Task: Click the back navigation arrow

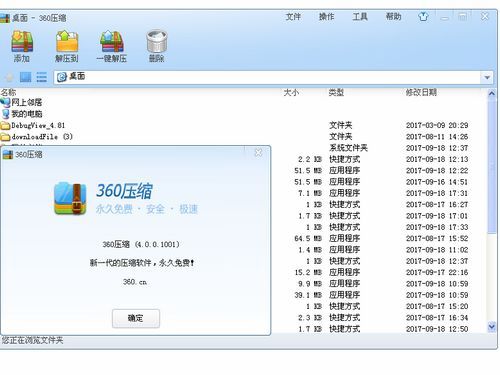Action: [9, 78]
